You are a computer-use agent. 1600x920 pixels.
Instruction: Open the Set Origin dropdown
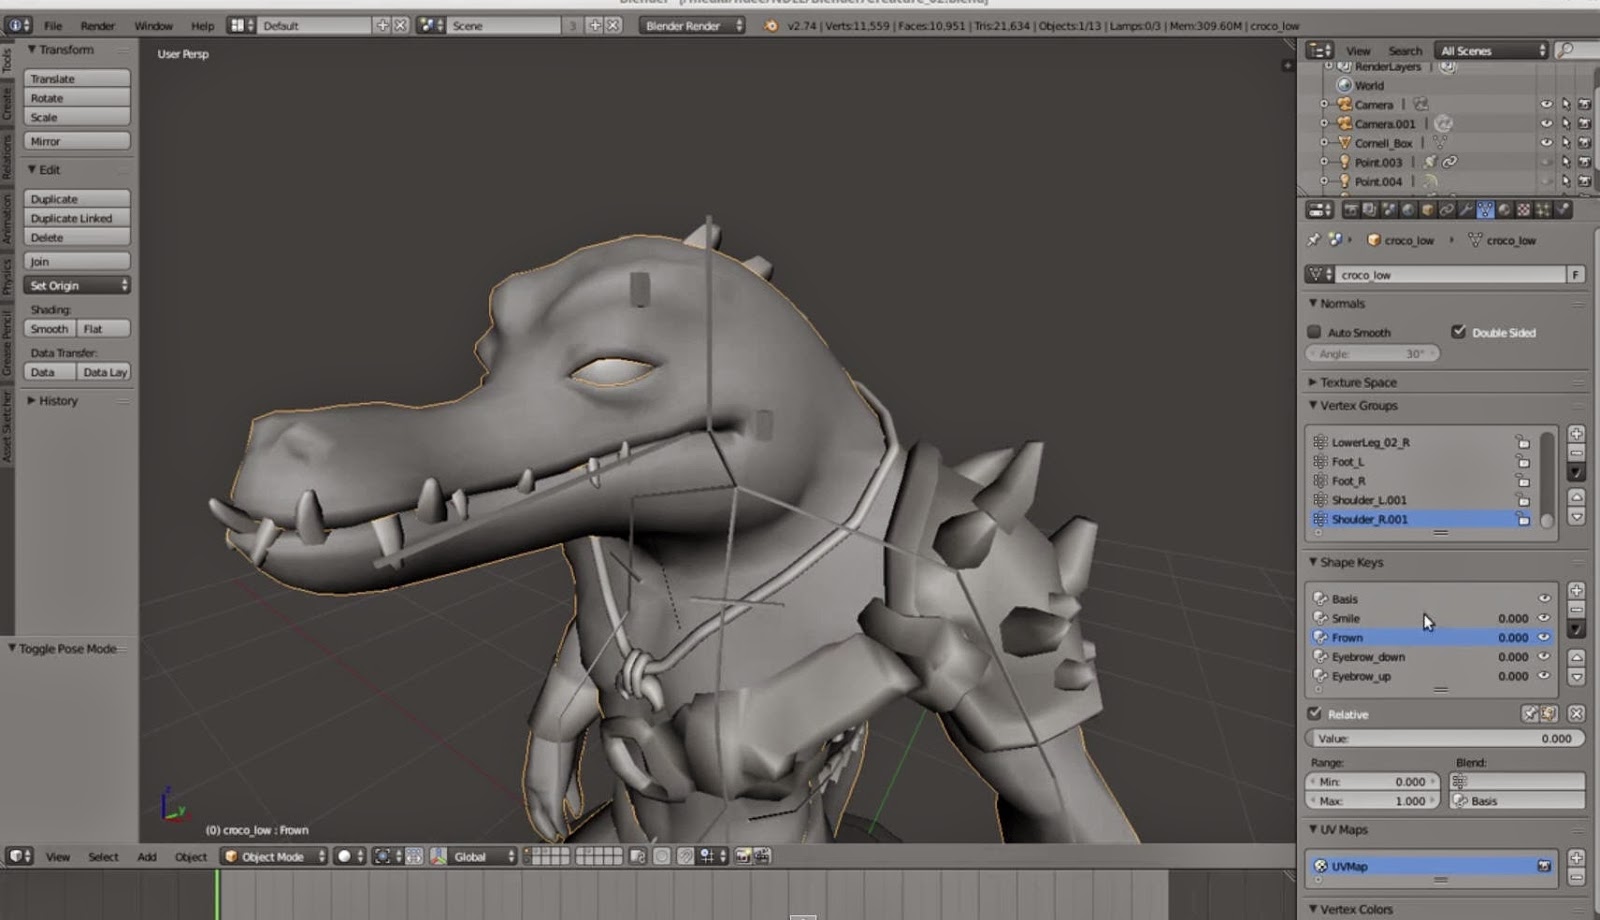[x=77, y=285]
